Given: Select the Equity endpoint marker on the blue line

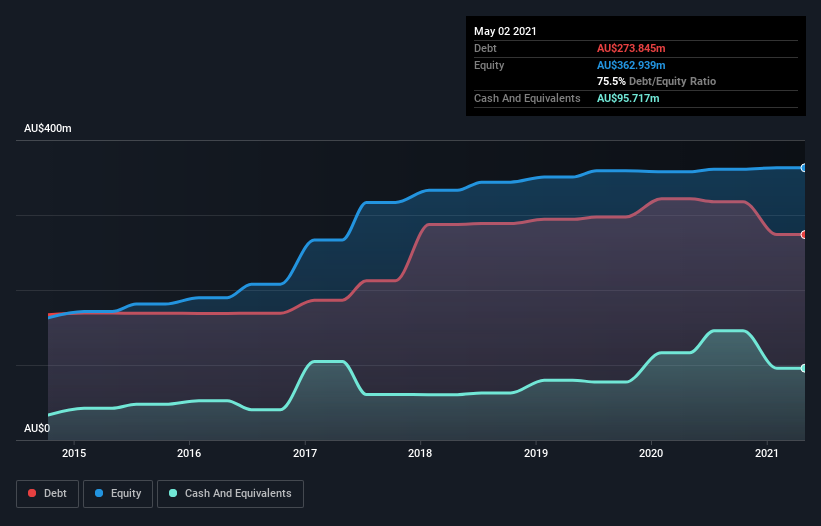Looking at the screenshot, I should click(x=804, y=168).
